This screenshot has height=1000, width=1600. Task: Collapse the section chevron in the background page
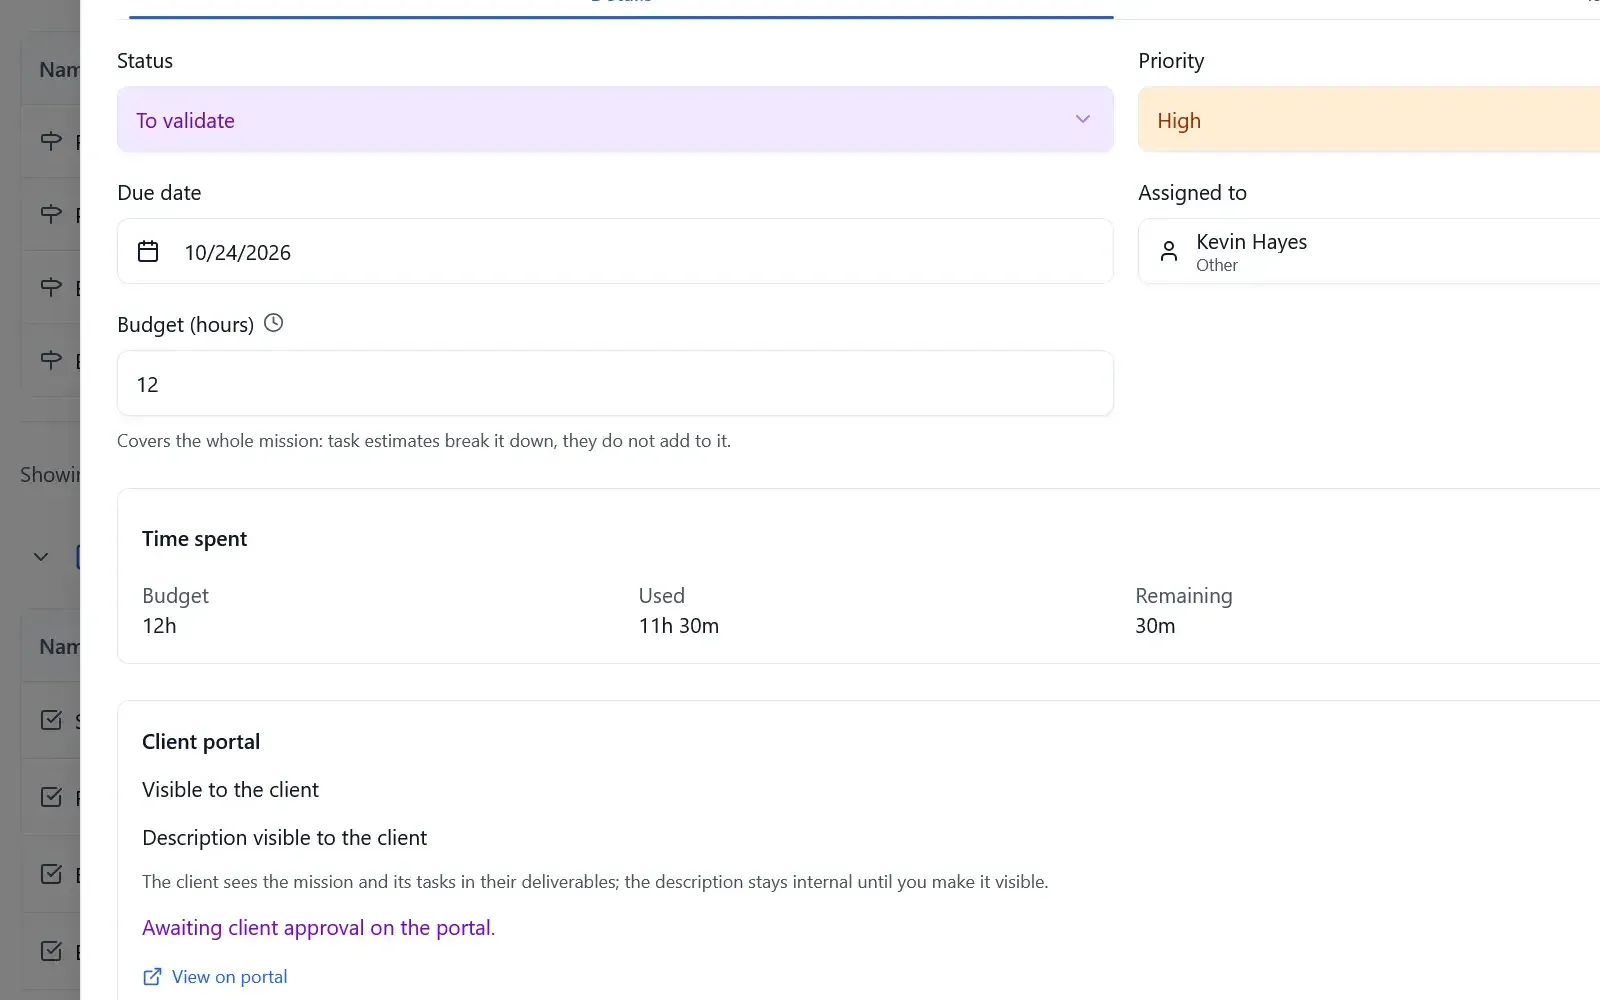[x=41, y=557]
